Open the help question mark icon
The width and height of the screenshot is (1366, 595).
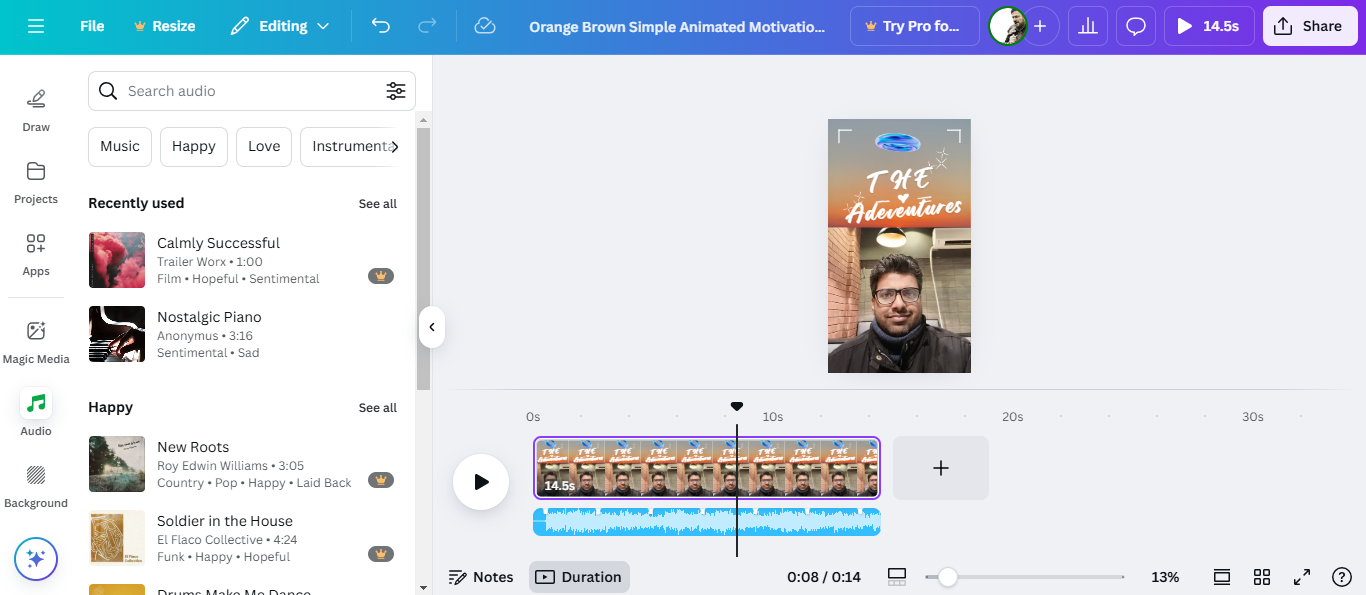[x=1342, y=577]
